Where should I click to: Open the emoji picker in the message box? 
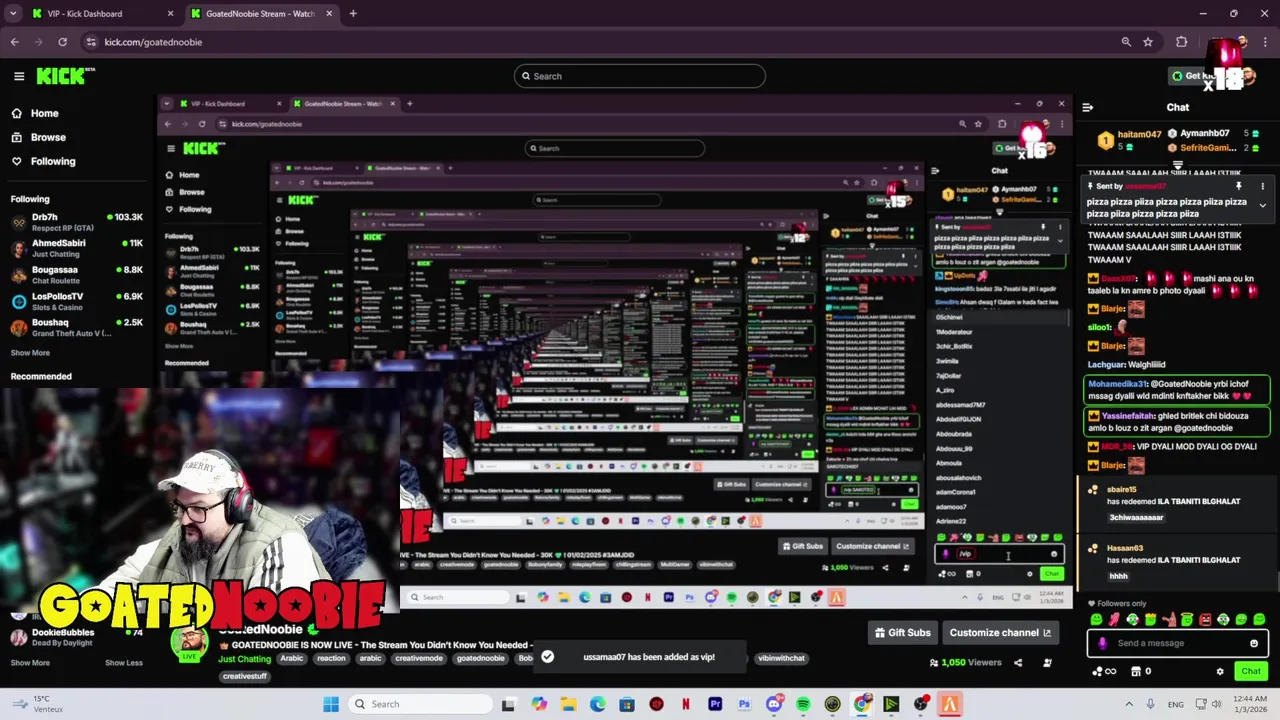tap(1254, 643)
